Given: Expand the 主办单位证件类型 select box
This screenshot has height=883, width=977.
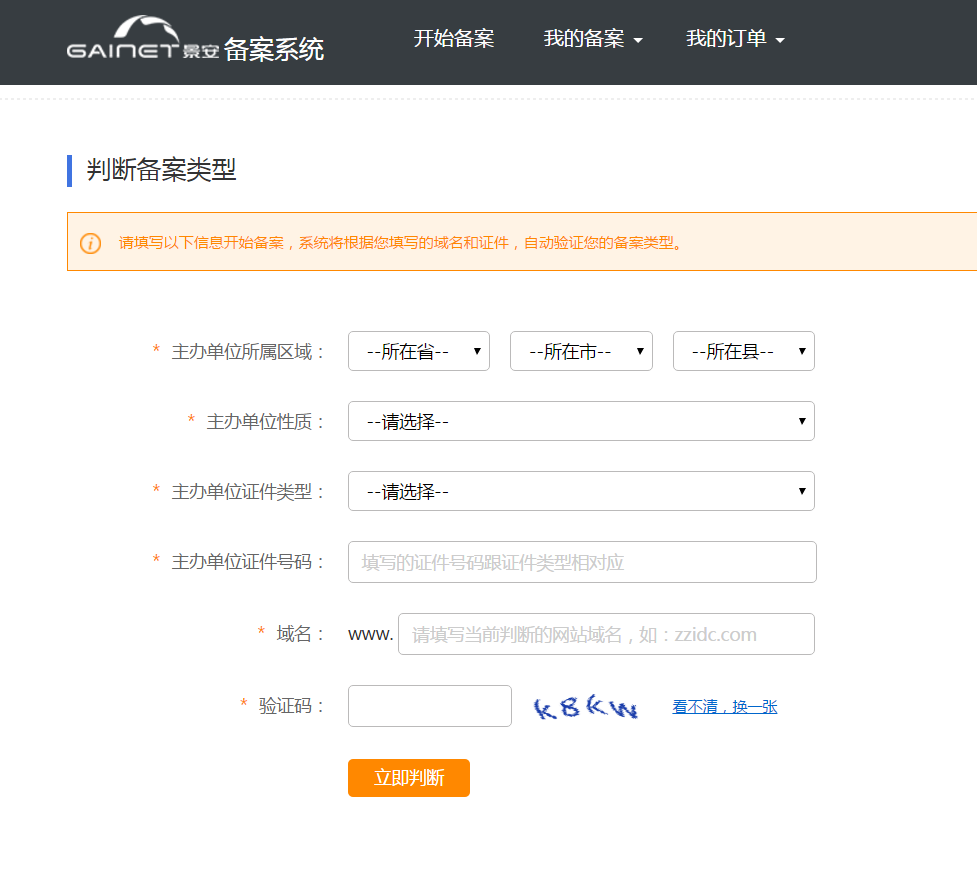Looking at the screenshot, I should [581, 491].
